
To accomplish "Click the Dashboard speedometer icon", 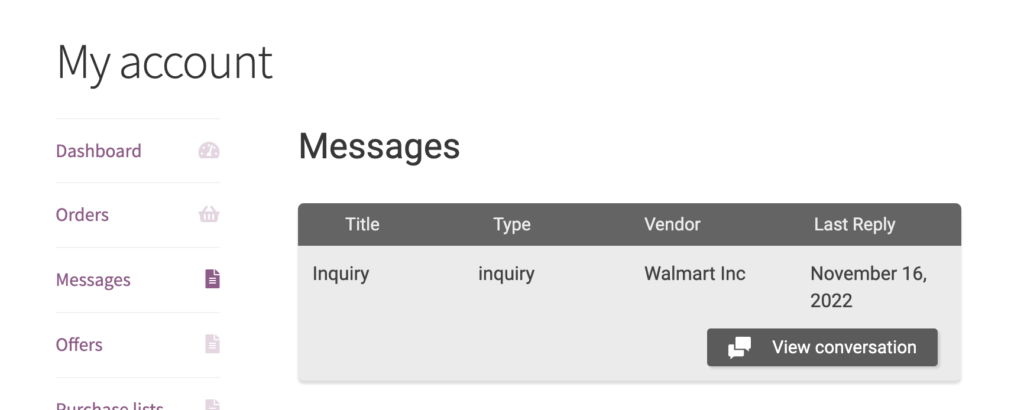I will pyautogui.click(x=209, y=151).
